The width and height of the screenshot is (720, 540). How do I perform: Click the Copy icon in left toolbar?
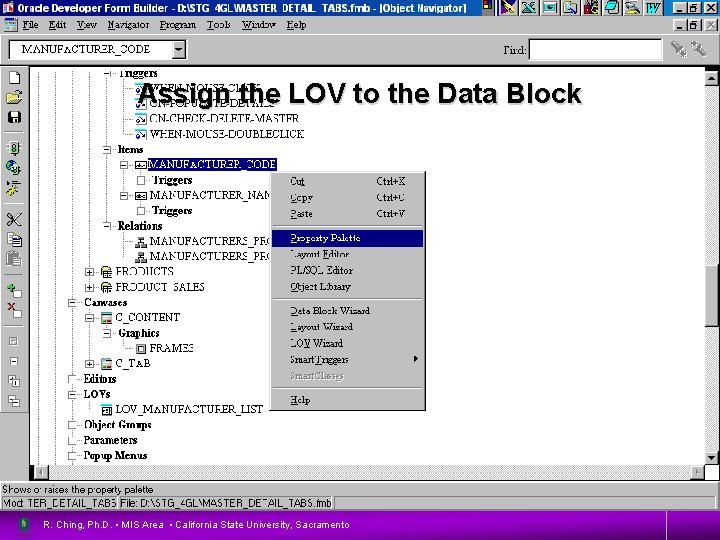[x=14, y=239]
